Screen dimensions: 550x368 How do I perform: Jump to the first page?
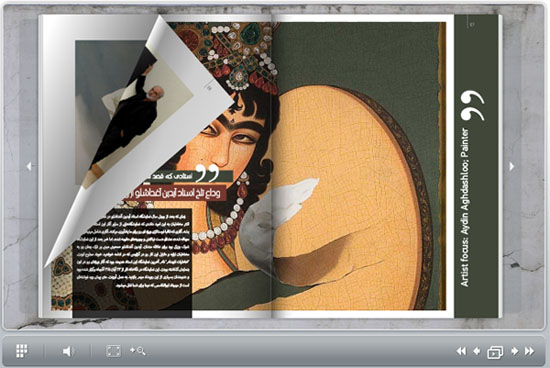[461, 351]
